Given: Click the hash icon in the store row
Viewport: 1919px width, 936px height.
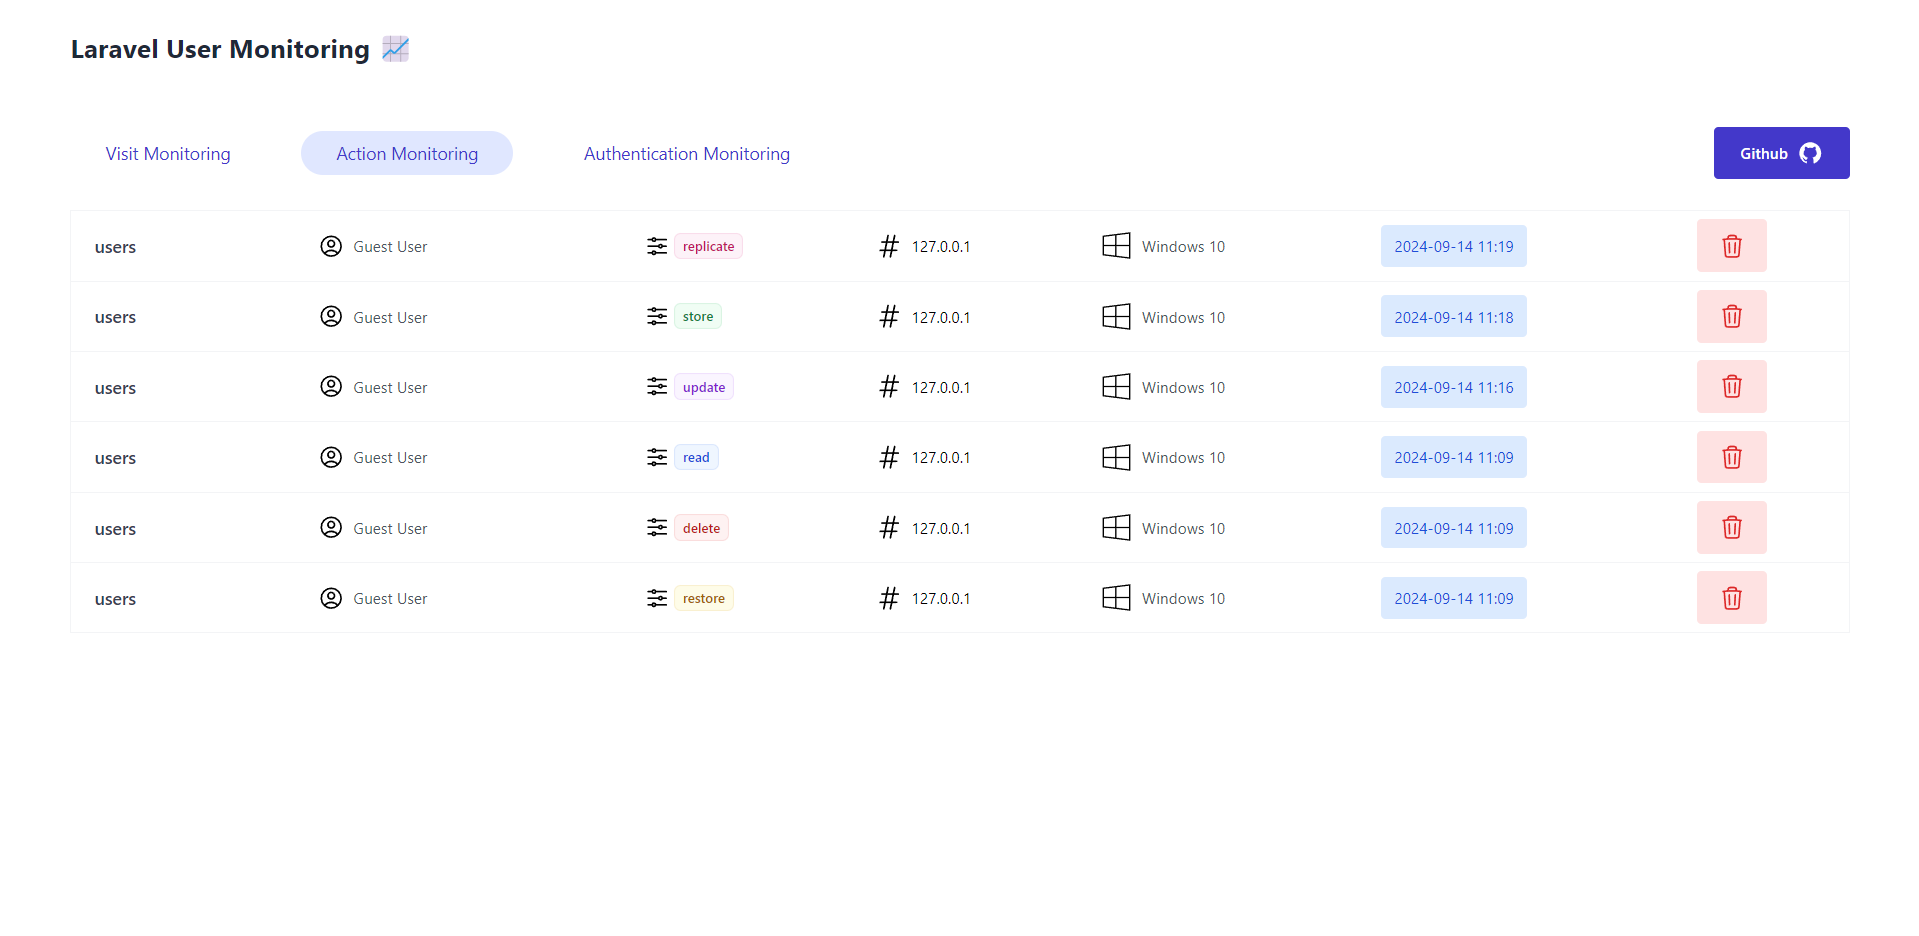Looking at the screenshot, I should click(889, 316).
